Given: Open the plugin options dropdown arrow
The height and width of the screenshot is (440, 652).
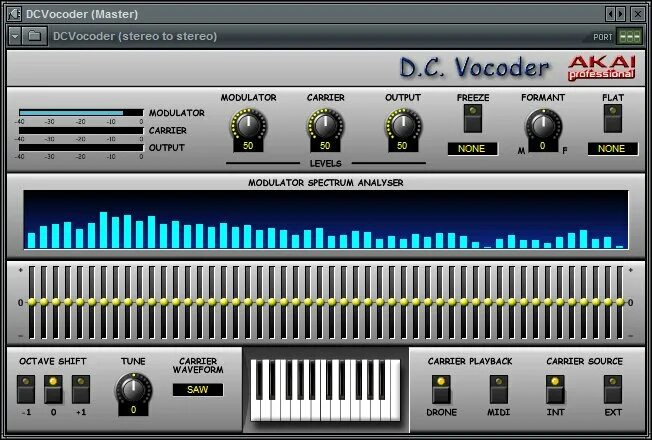Looking at the screenshot, I should pos(15,36).
